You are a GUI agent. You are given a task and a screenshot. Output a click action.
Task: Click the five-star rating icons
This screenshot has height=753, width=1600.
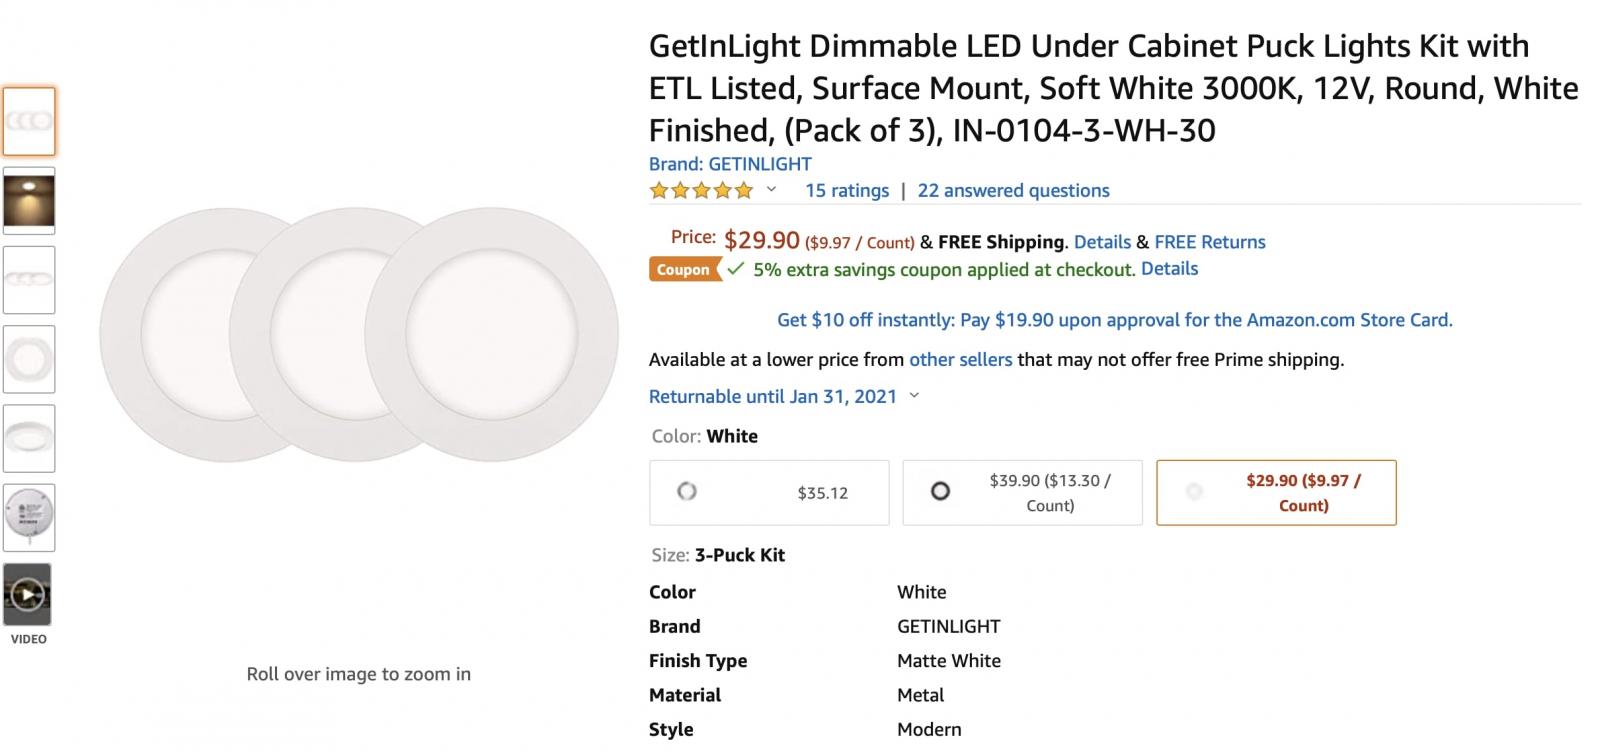point(701,190)
